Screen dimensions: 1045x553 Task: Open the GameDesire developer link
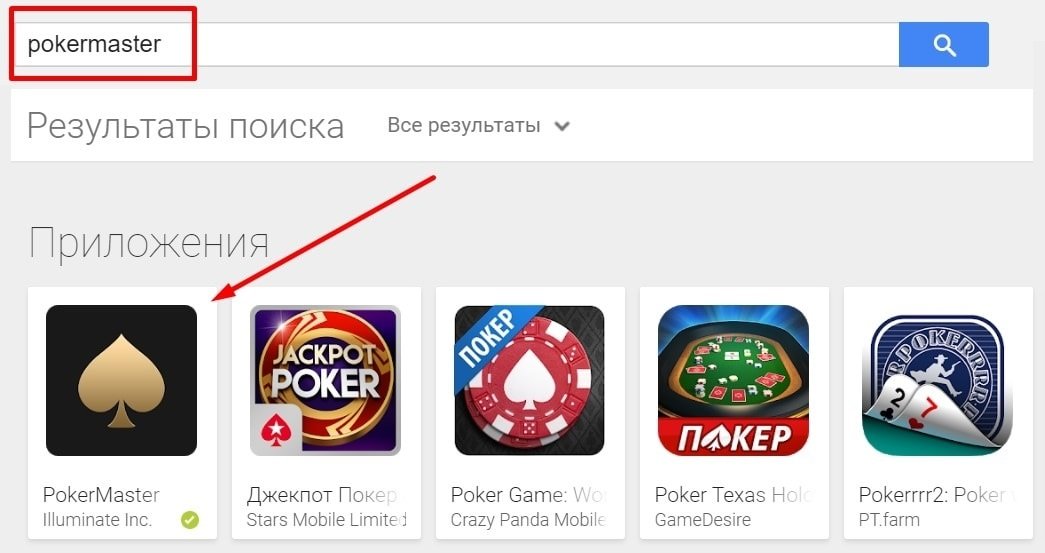click(x=702, y=520)
